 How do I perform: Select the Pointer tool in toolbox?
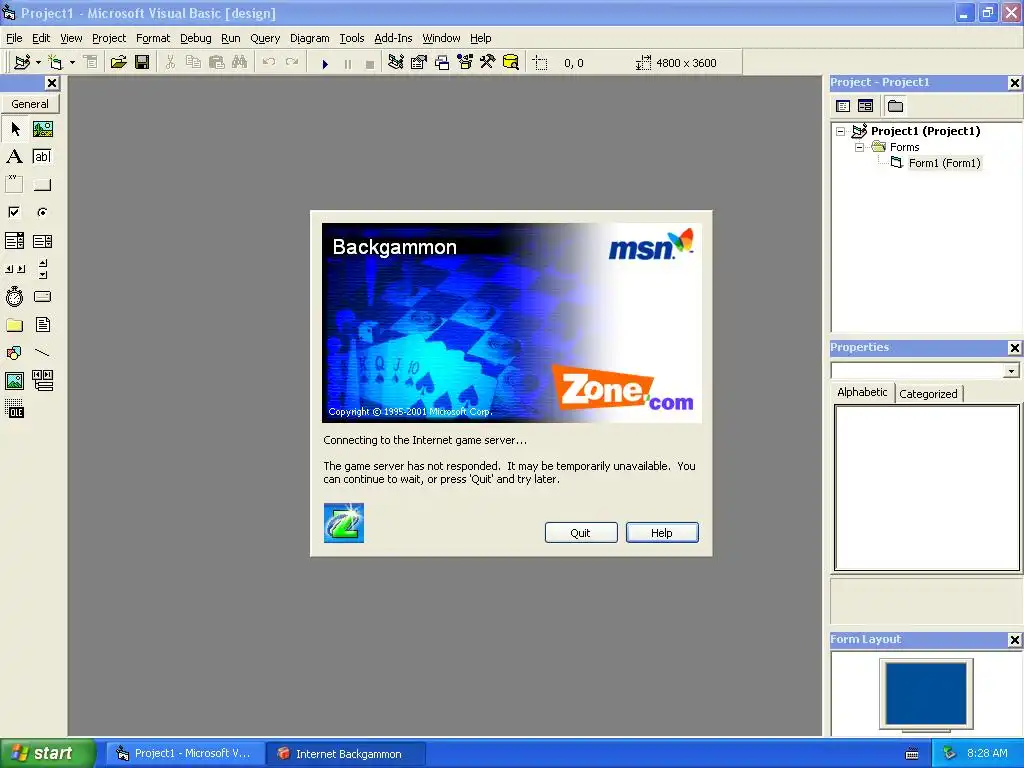coord(15,129)
